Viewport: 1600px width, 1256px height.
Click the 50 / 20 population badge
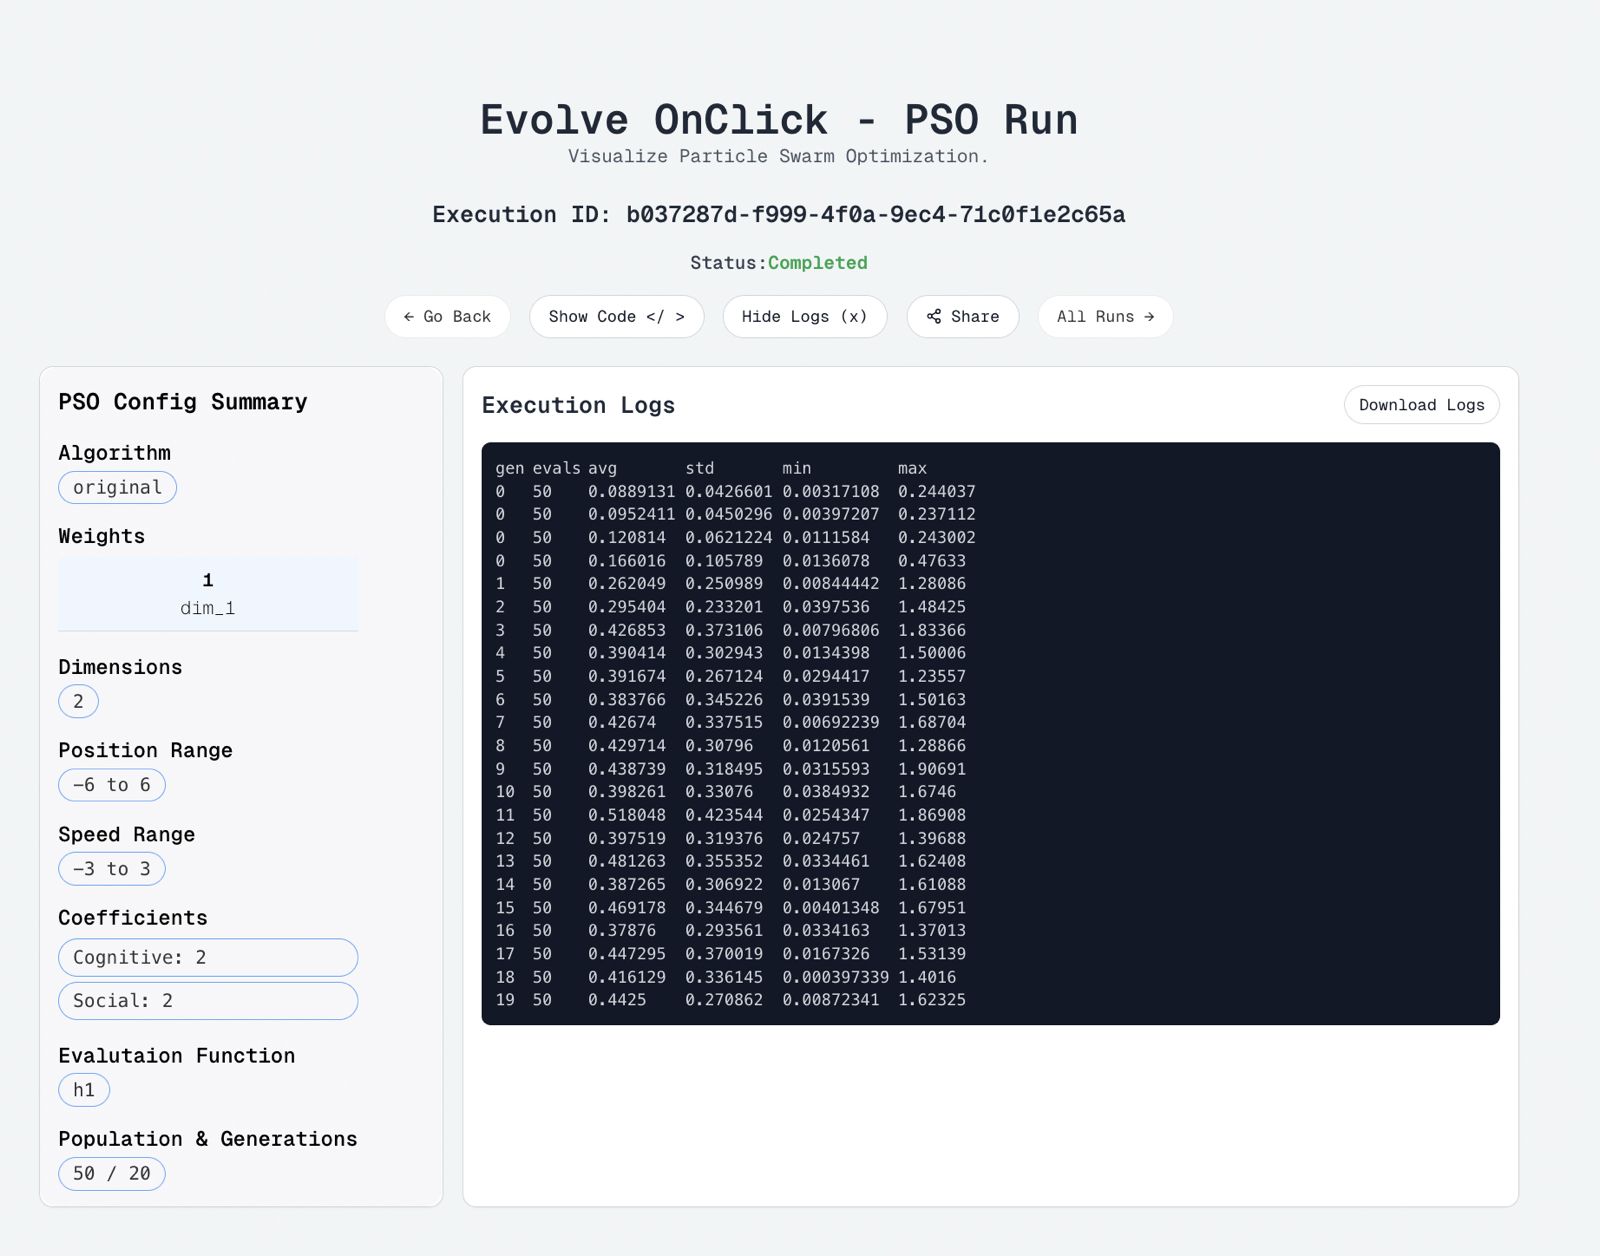112,1173
